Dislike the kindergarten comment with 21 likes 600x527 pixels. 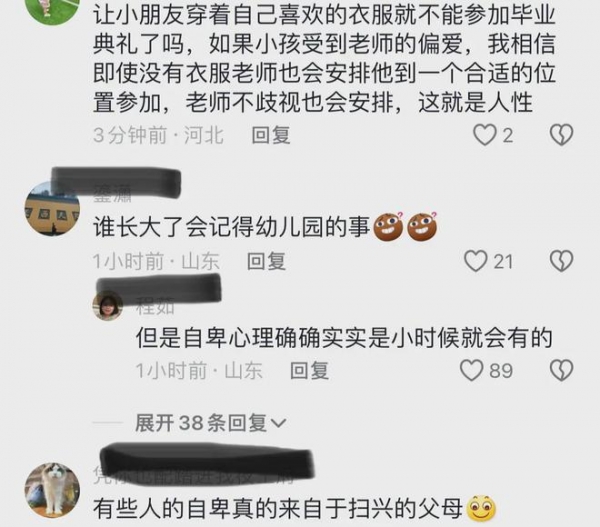pyautogui.click(x=561, y=261)
